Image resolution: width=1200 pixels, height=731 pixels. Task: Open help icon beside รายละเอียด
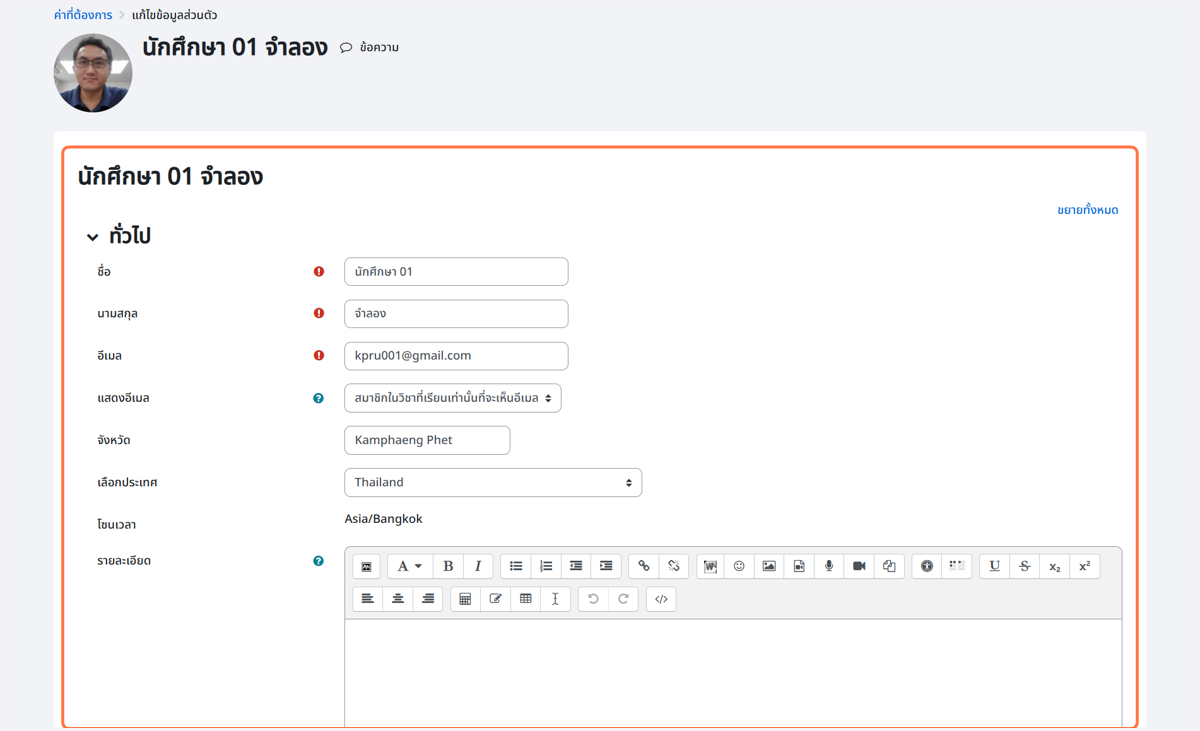[318, 561]
